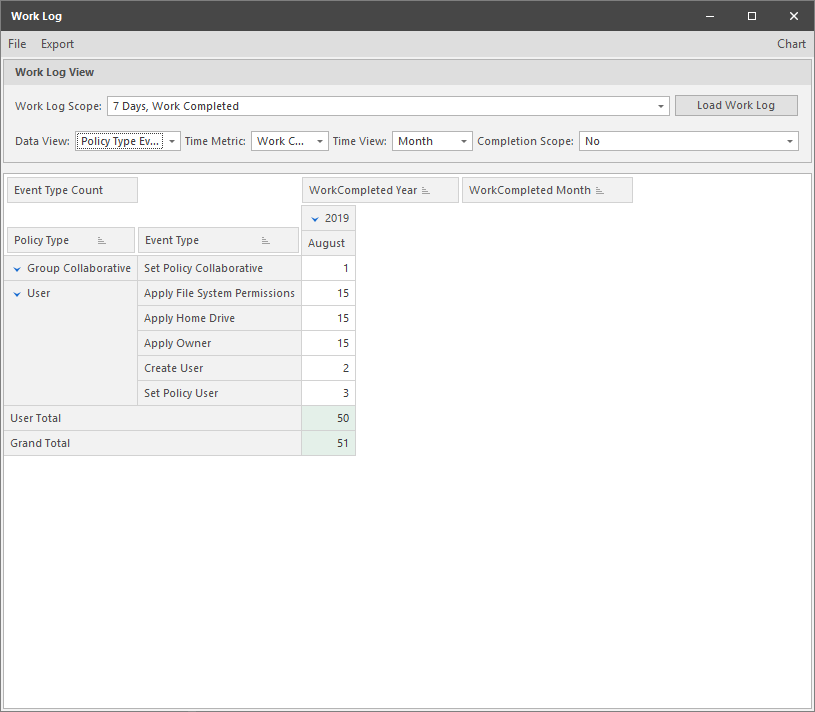Open the Work Log Scope dropdown

660,105
